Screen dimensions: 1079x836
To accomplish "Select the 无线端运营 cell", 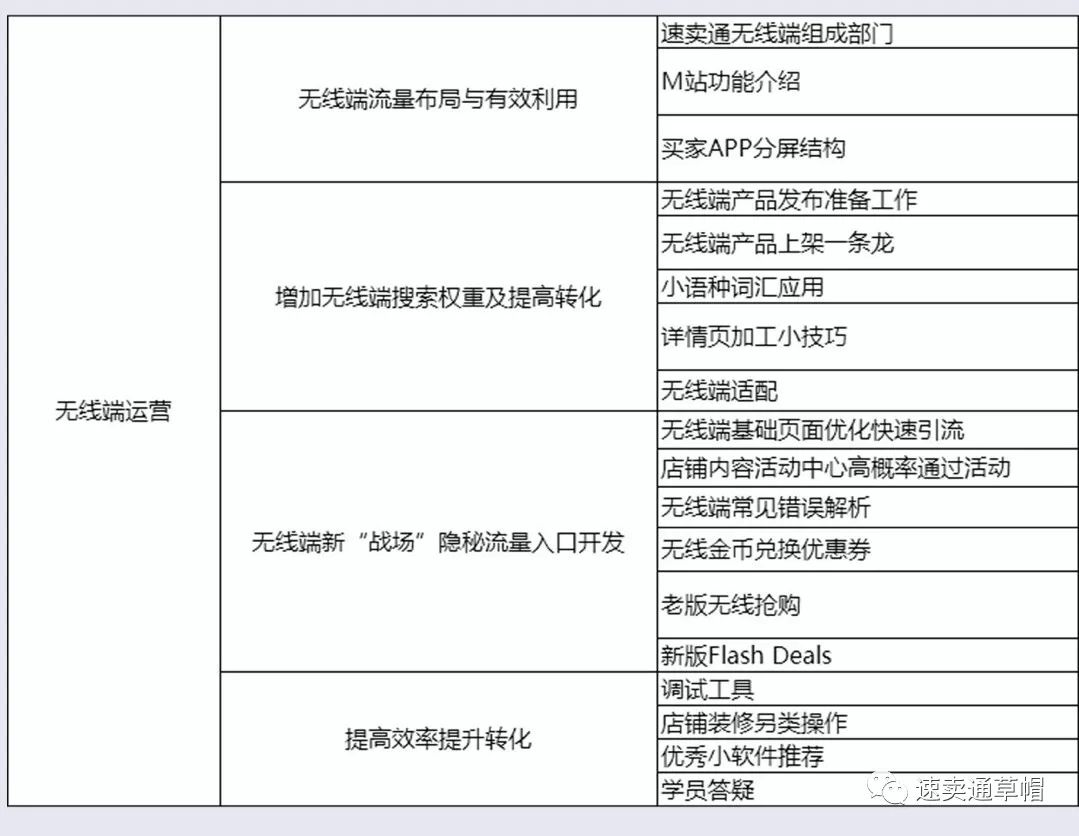I will pos(113,411).
